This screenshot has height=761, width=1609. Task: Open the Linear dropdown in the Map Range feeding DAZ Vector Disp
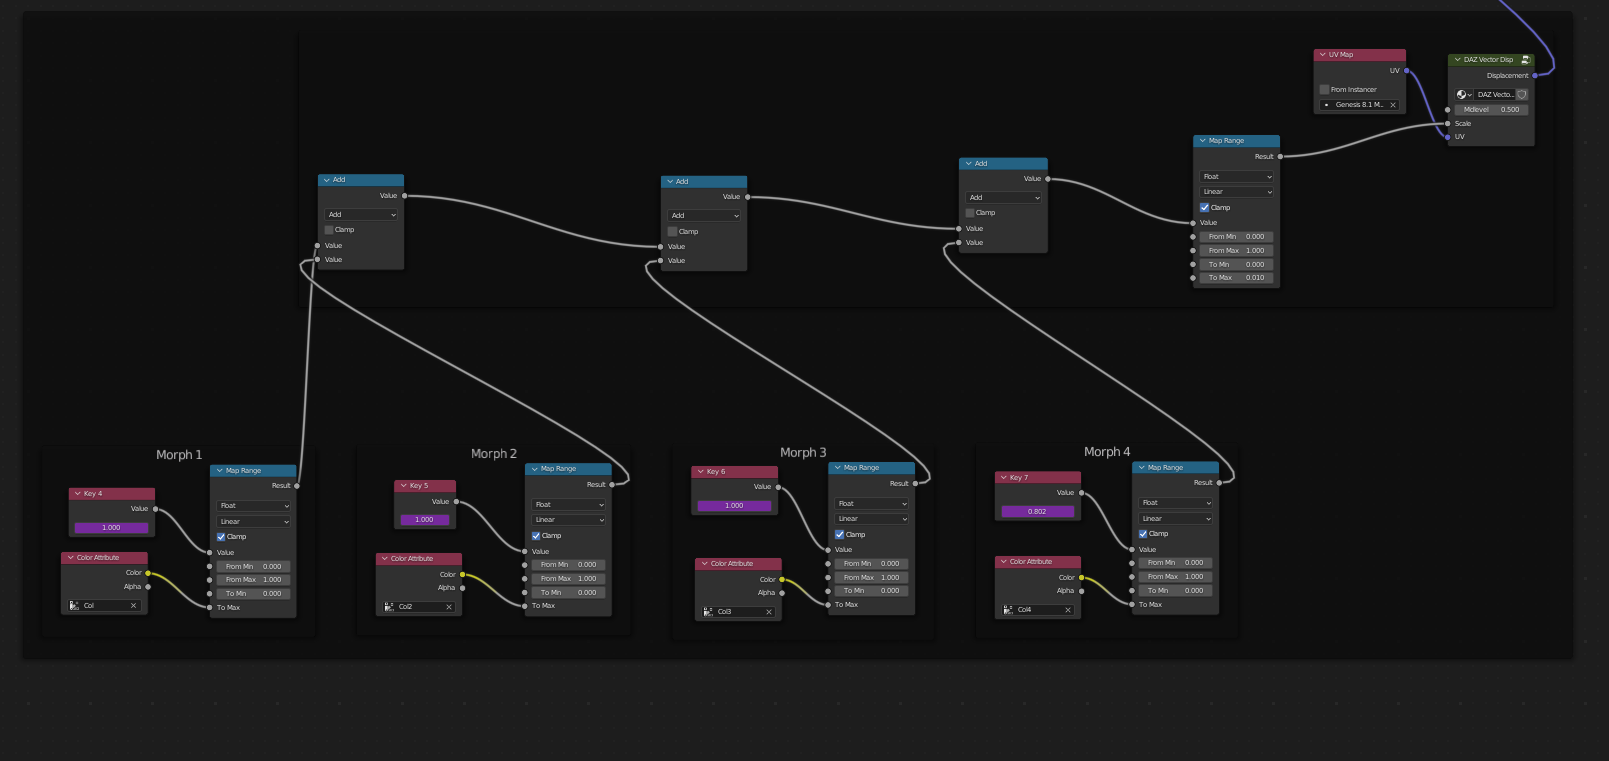click(x=1237, y=192)
